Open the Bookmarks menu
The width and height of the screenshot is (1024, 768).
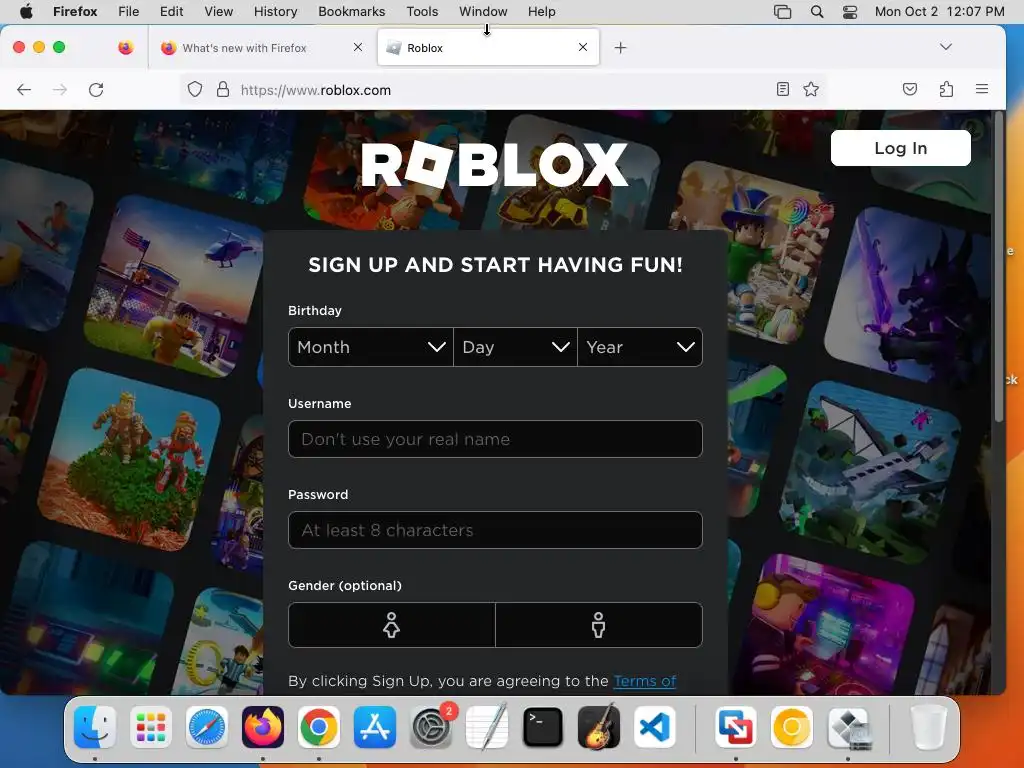352,12
